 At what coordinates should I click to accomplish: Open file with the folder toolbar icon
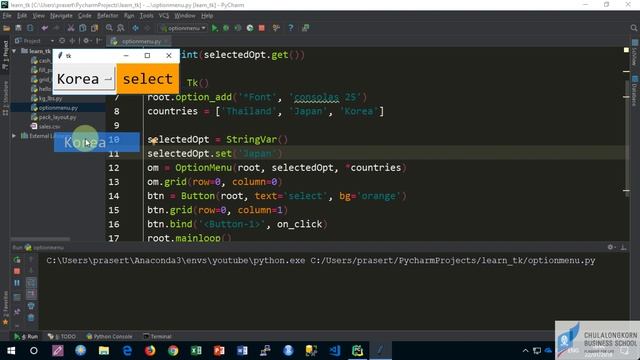(7, 28)
